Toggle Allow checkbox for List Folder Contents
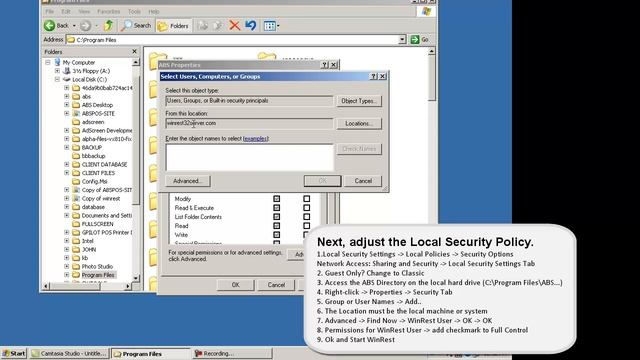Image resolution: width=640 pixels, height=360 pixels. (x=277, y=217)
